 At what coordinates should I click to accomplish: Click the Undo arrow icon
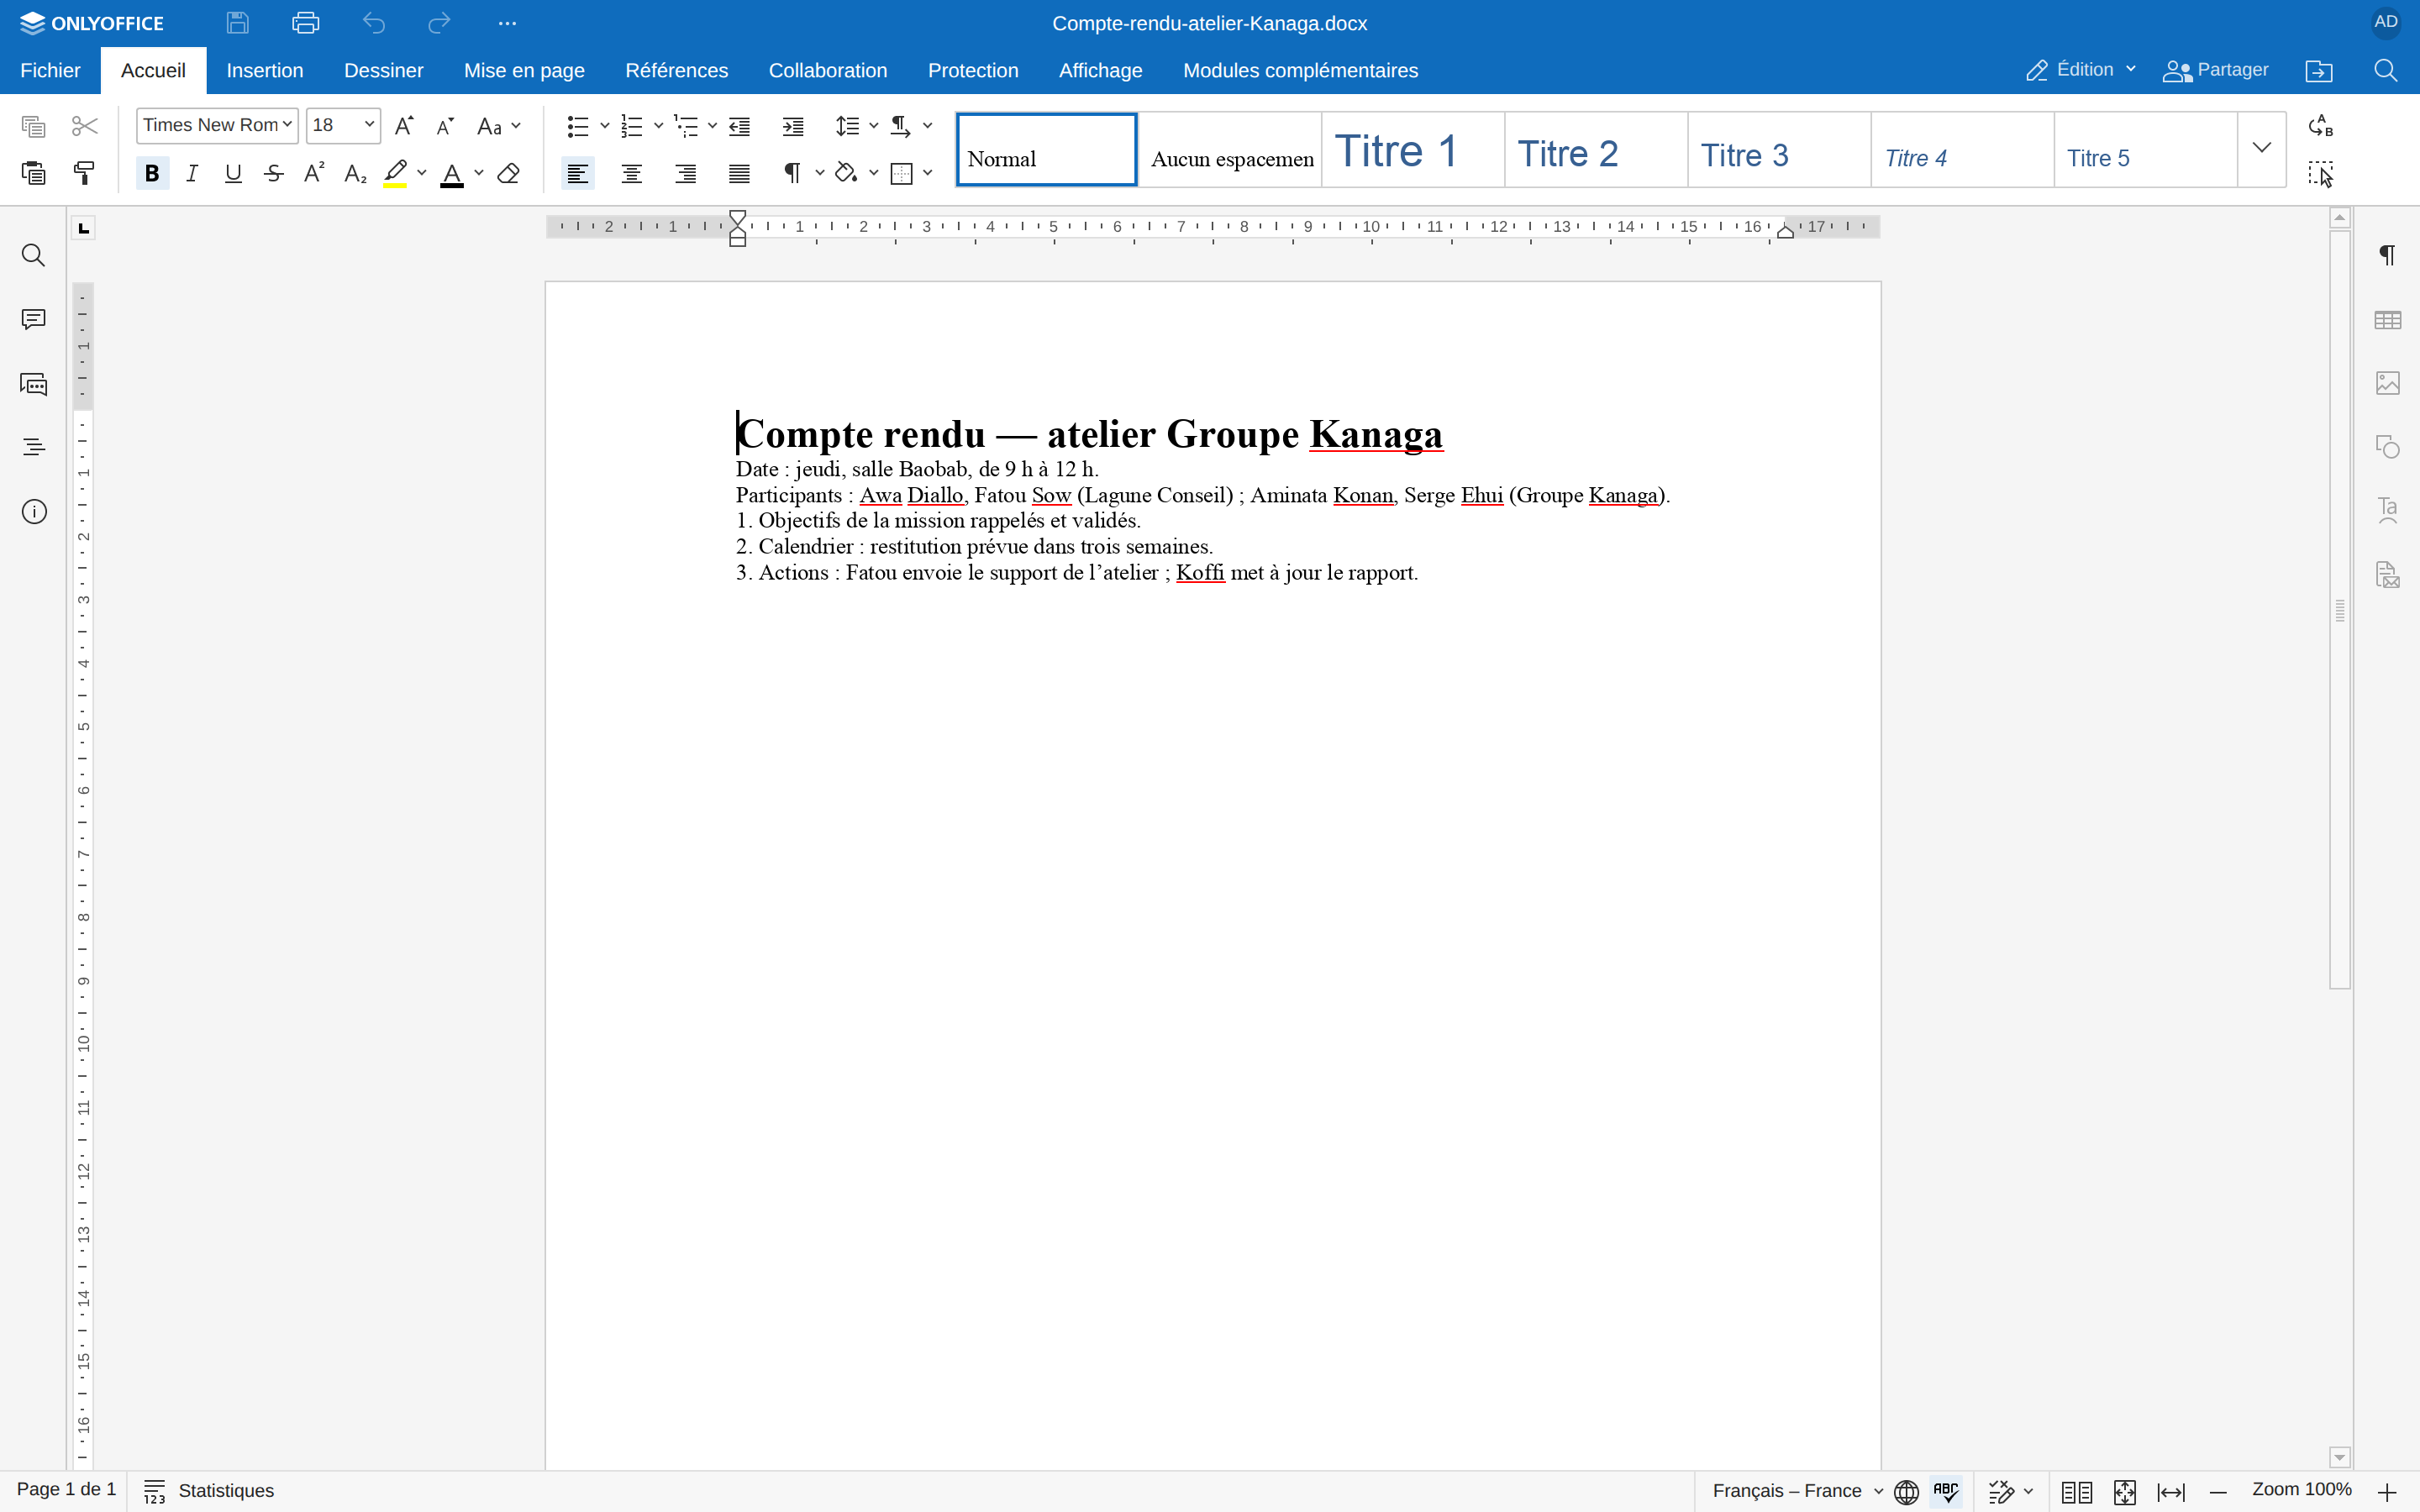click(x=373, y=22)
